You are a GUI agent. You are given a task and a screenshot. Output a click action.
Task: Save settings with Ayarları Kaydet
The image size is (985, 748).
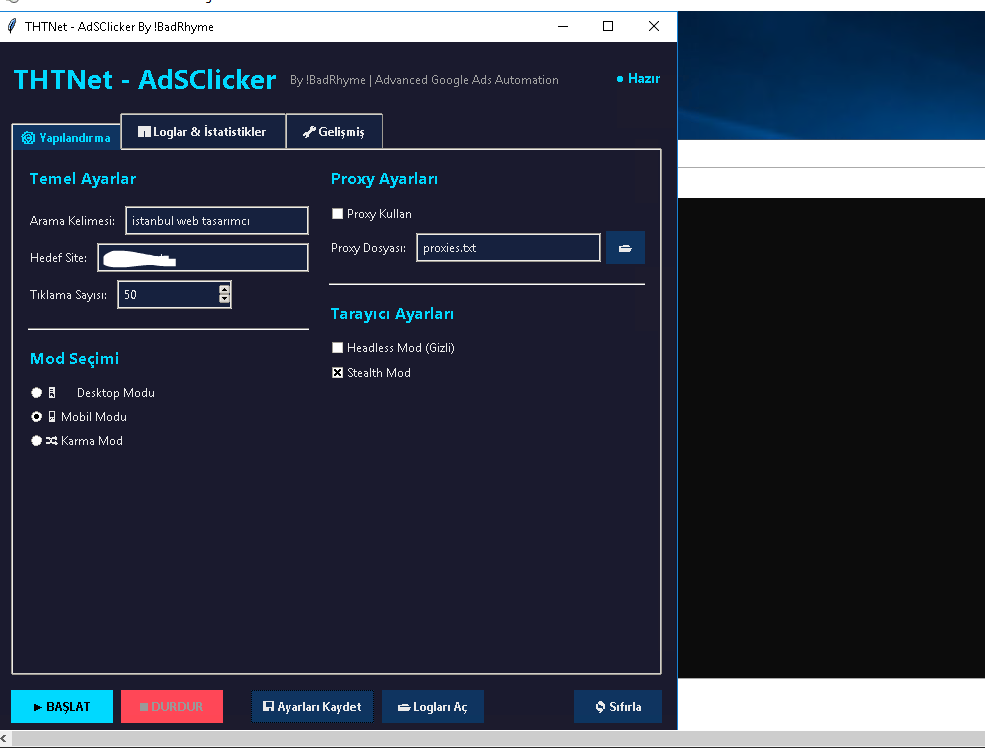click(x=312, y=707)
